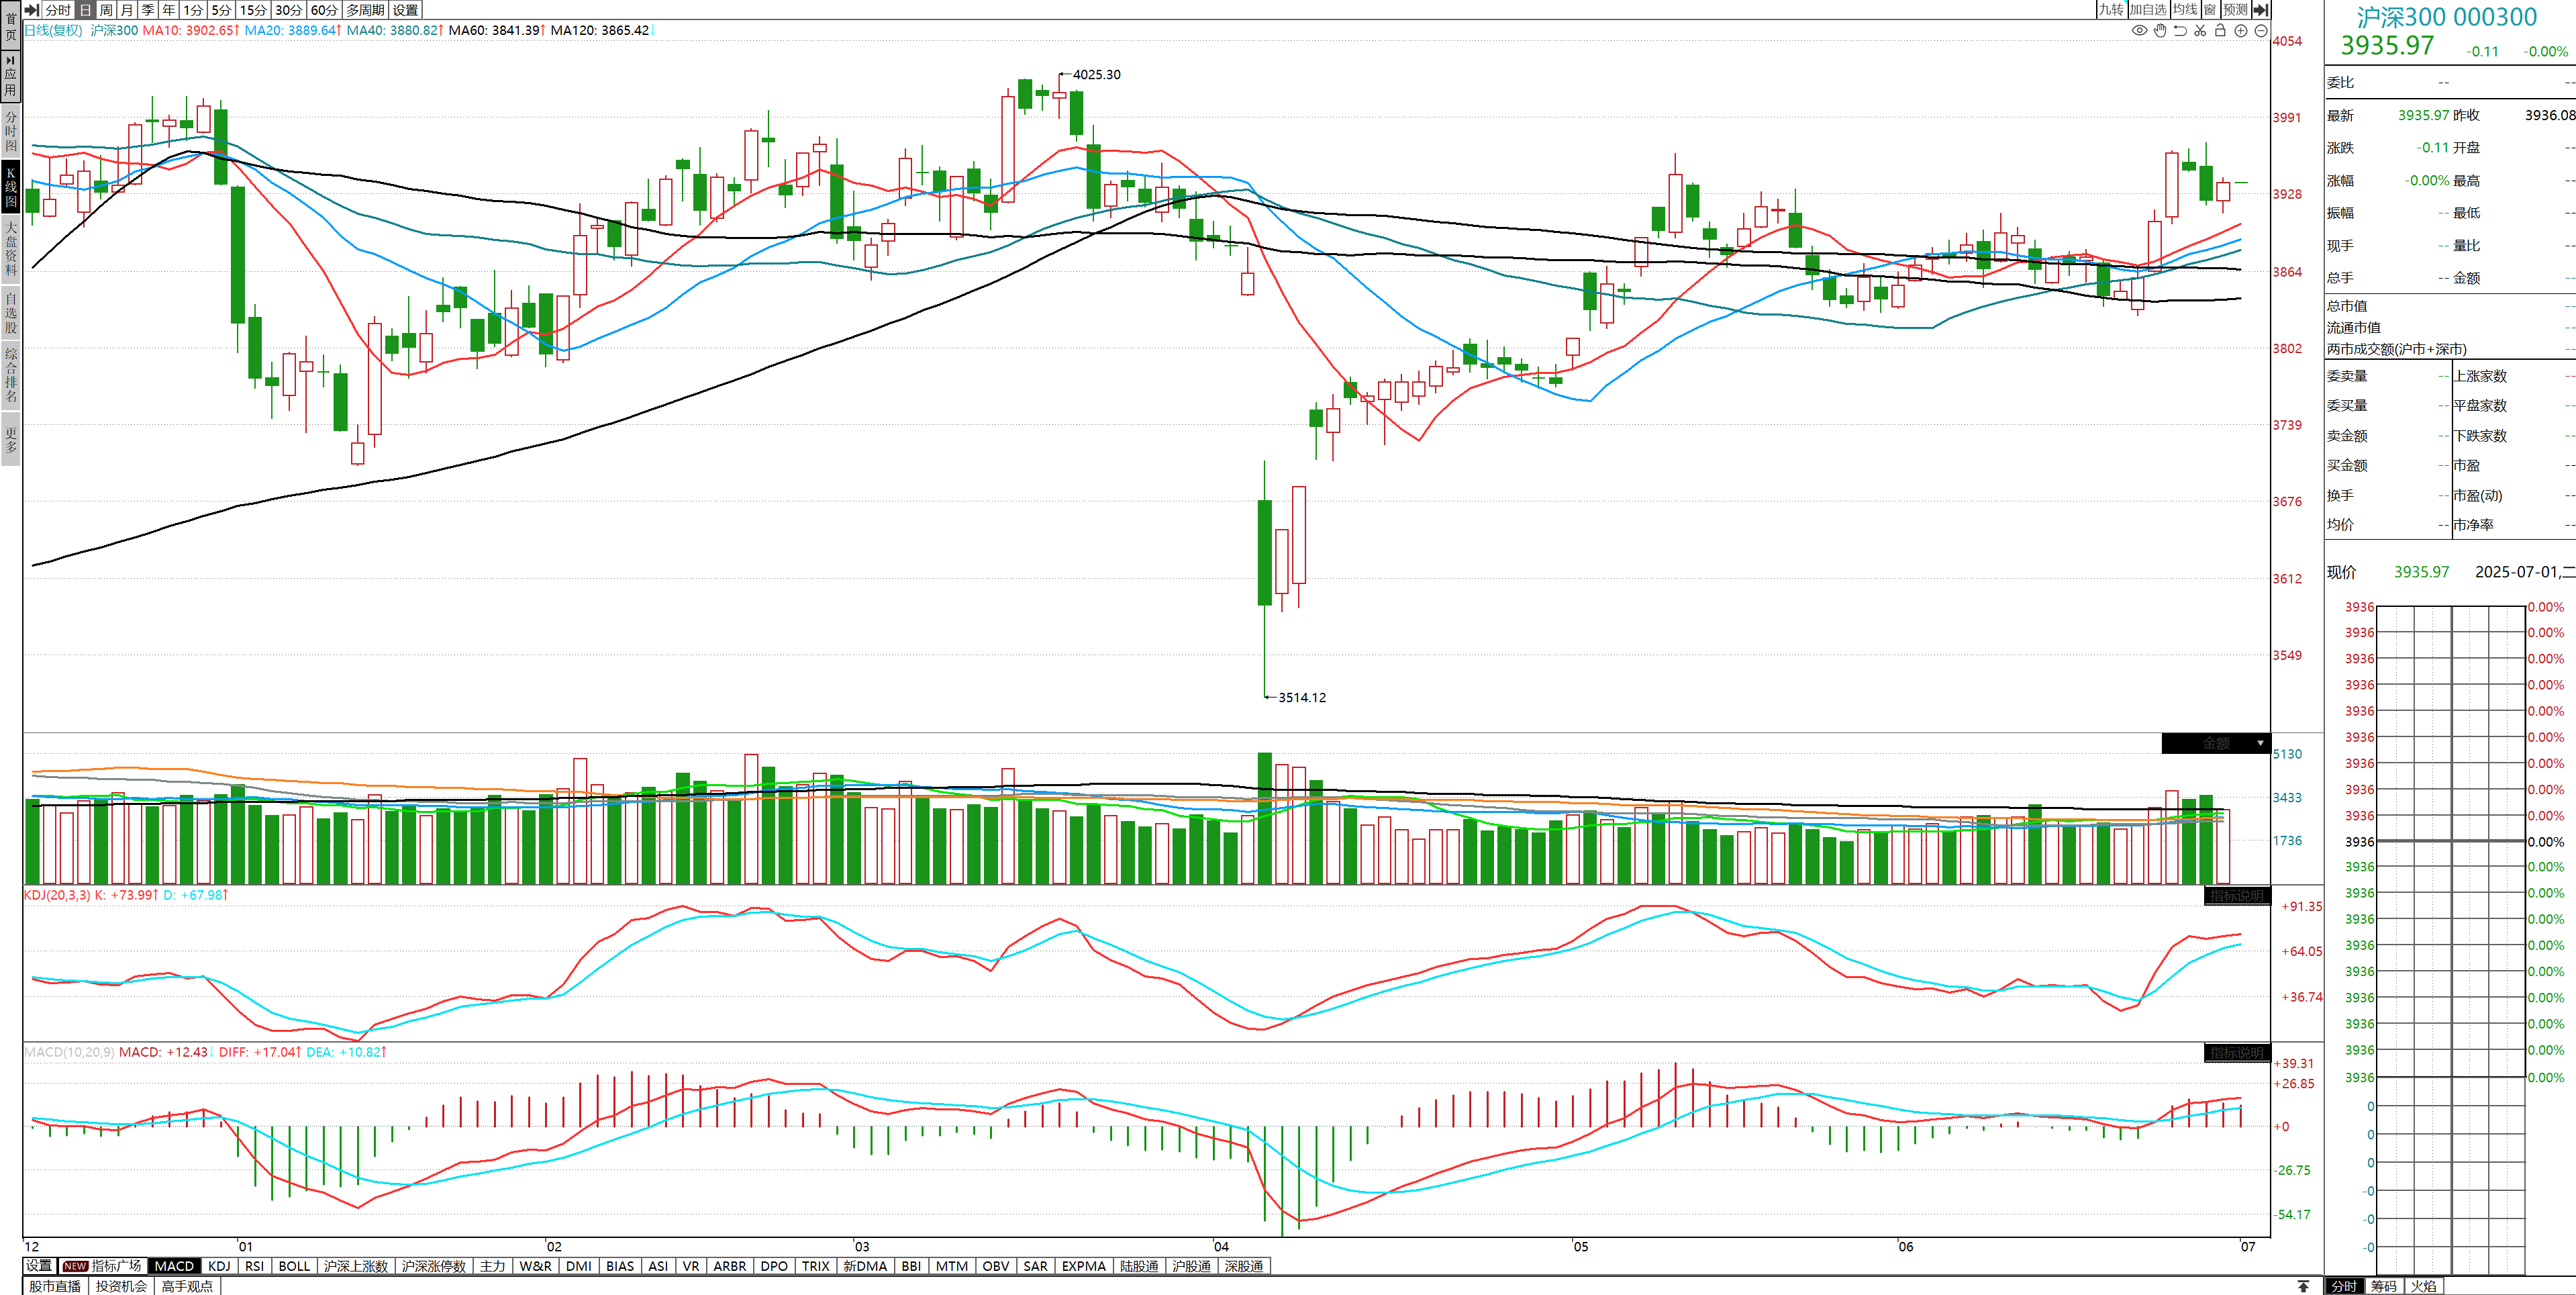Zoom out with the minus circle icon
Screen dimensions: 2576x1295
2261,30
